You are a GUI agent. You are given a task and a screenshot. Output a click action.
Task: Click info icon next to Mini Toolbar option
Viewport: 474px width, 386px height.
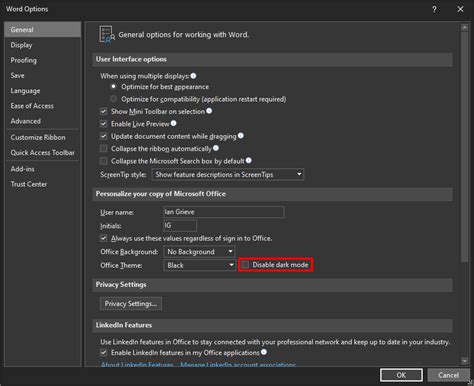[x=209, y=111]
